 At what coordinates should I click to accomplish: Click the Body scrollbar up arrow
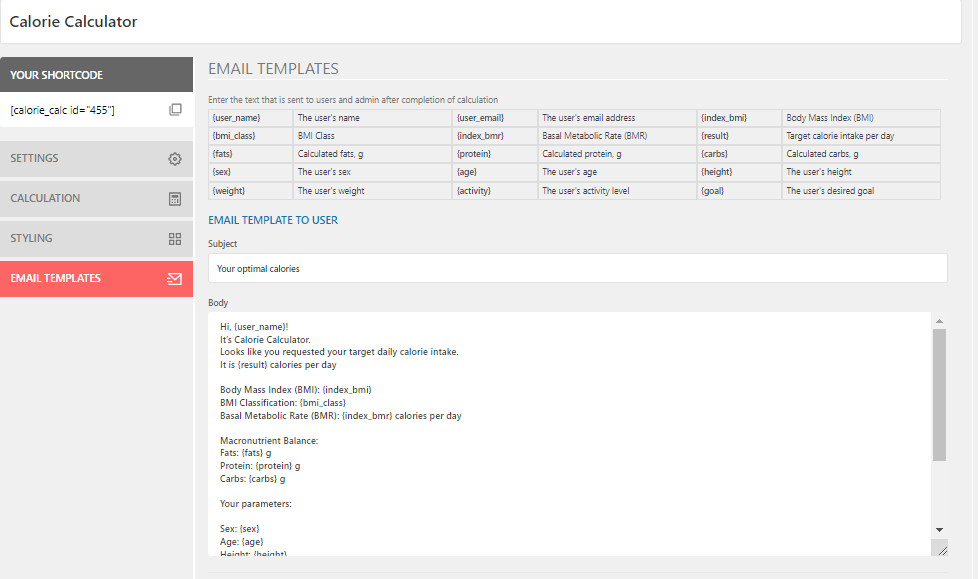pos(939,321)
